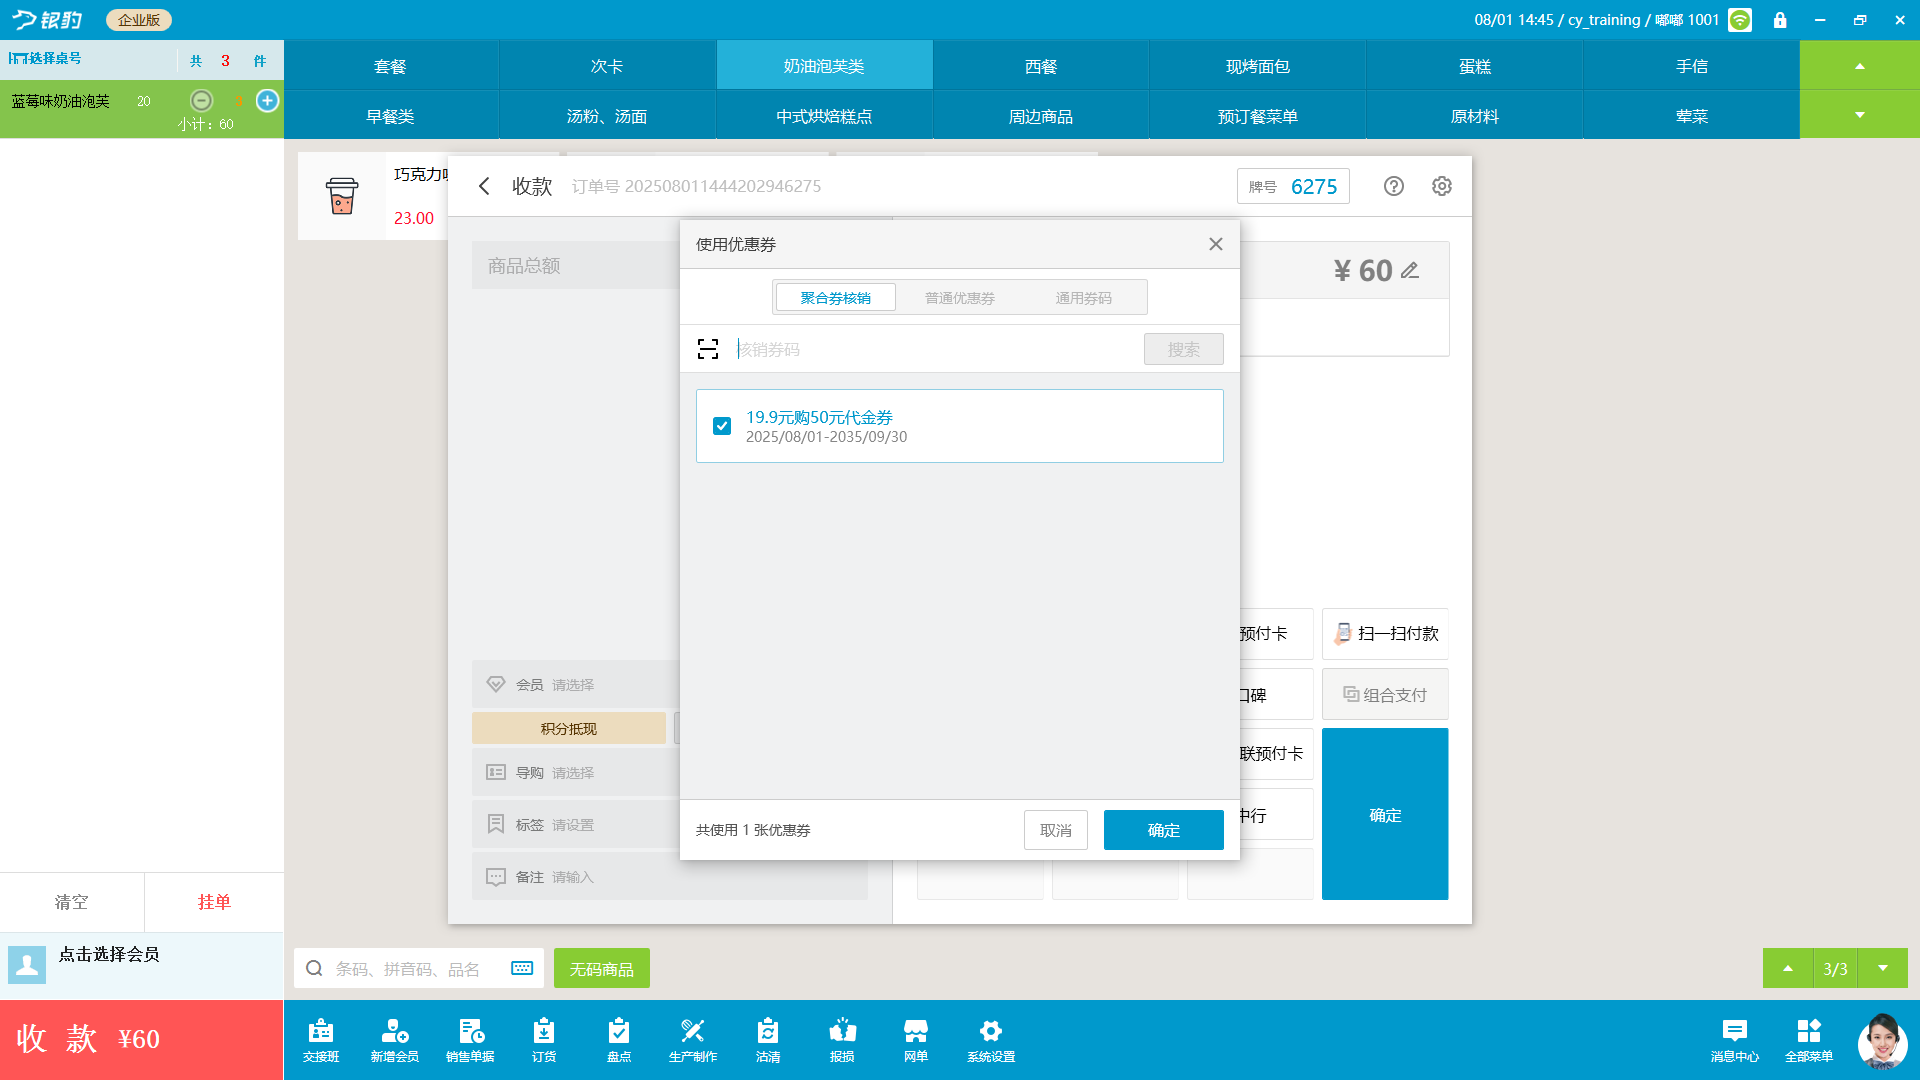Select the 汤粉、汤面 category

coord(607,116)
